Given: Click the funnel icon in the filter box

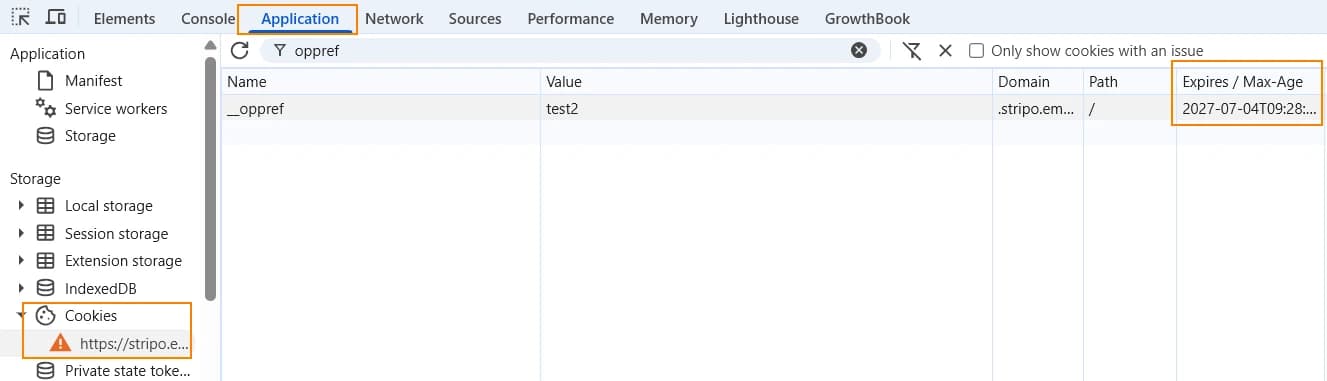Looking at the screenshot, I should 279,50.
